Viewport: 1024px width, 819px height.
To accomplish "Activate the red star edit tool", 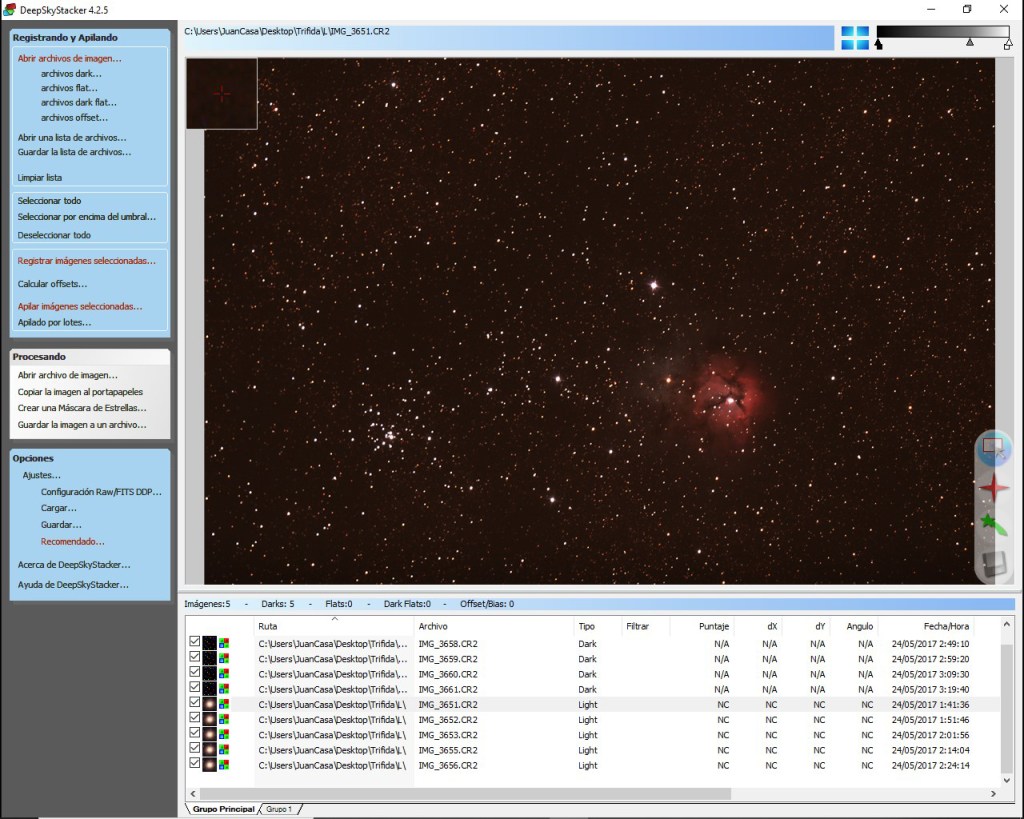I will coord(994,488).
